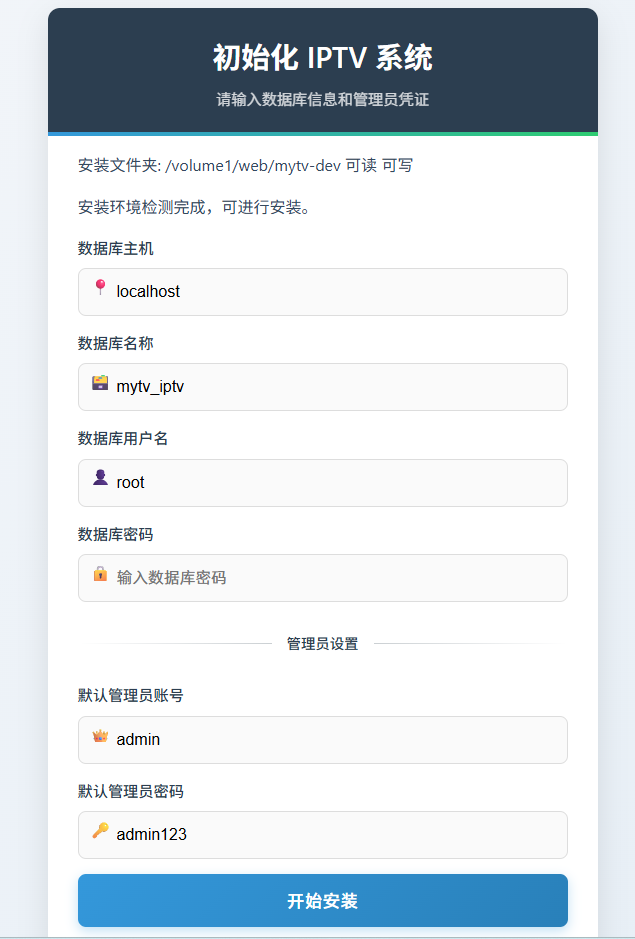Click the 默认管理员账号 label

coord(131,696)
